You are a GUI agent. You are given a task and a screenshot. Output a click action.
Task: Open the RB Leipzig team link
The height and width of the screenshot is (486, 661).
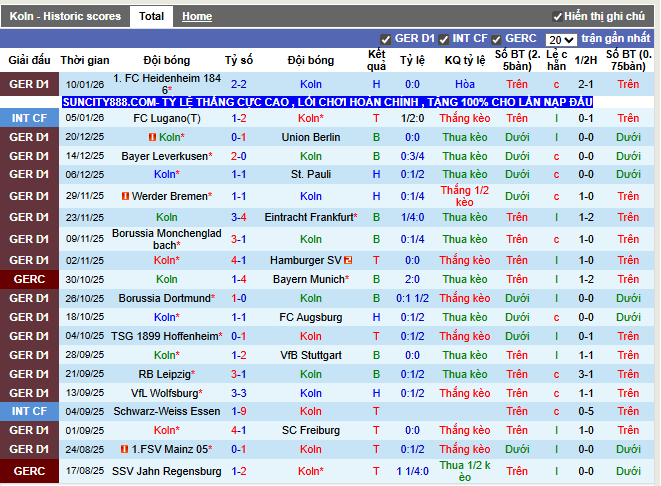click(x=165, y=374)
